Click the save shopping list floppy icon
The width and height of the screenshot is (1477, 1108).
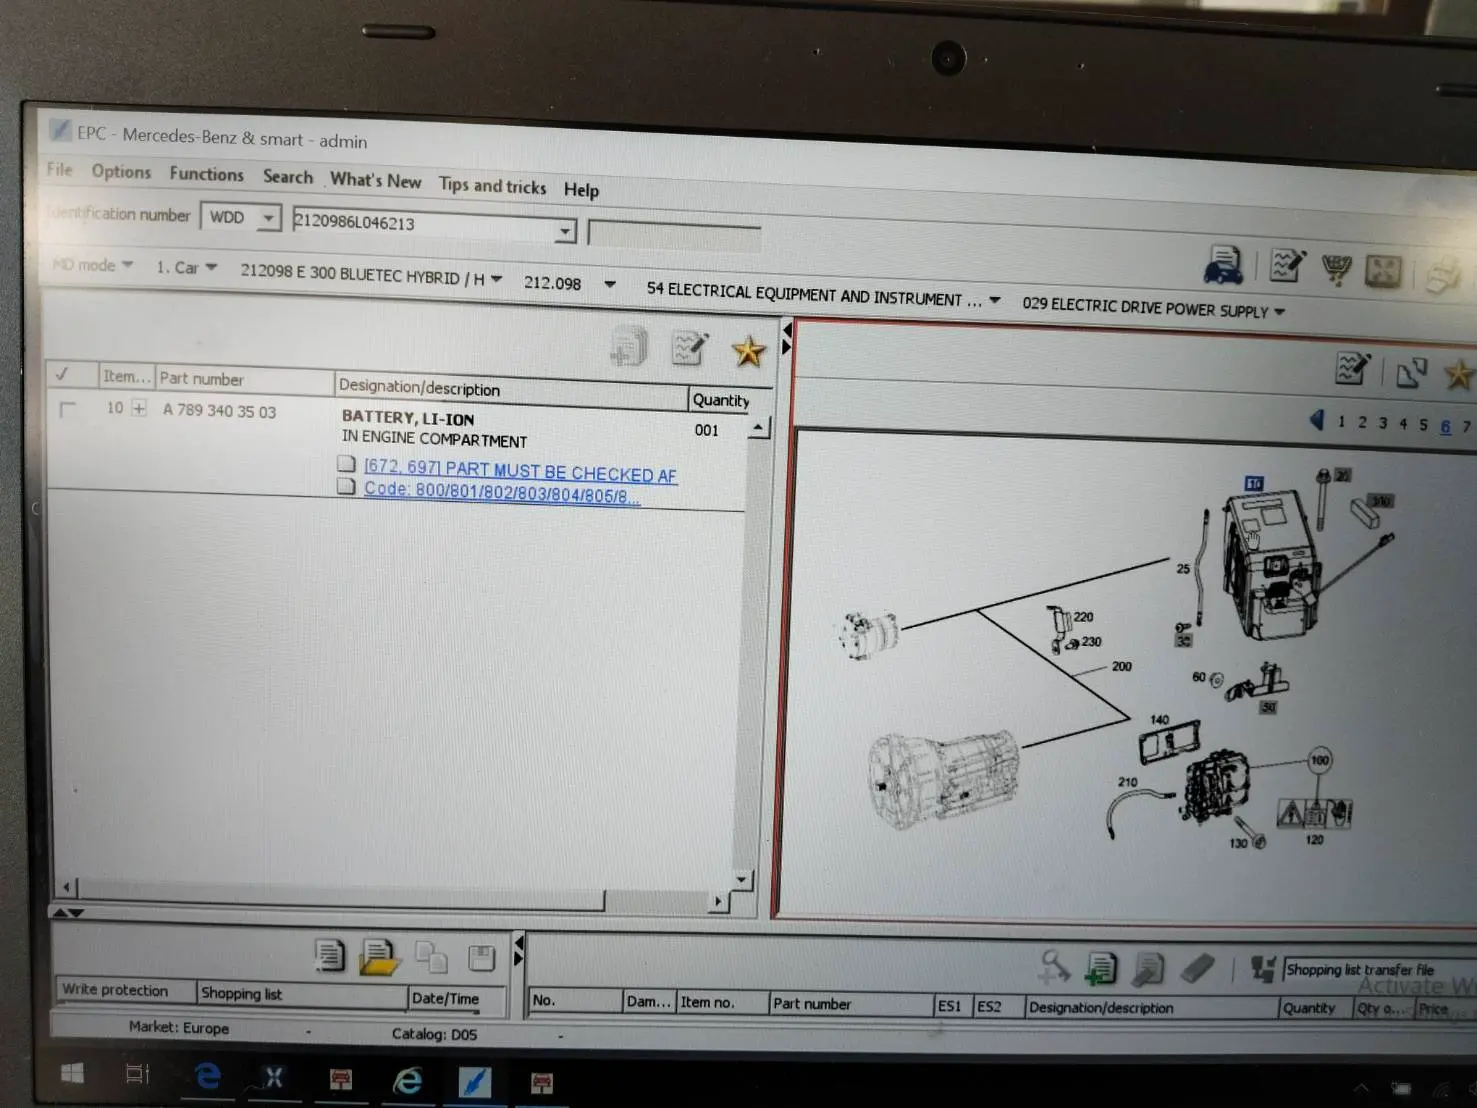[x=481, y=958]
